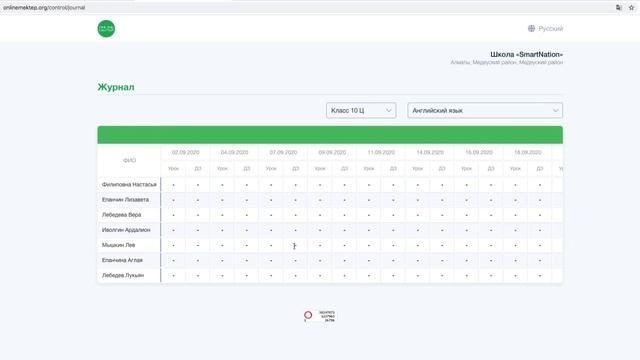
Task: Select the 11.09.2020 date header
Action: pyautogui.click(x=381, y=152)
